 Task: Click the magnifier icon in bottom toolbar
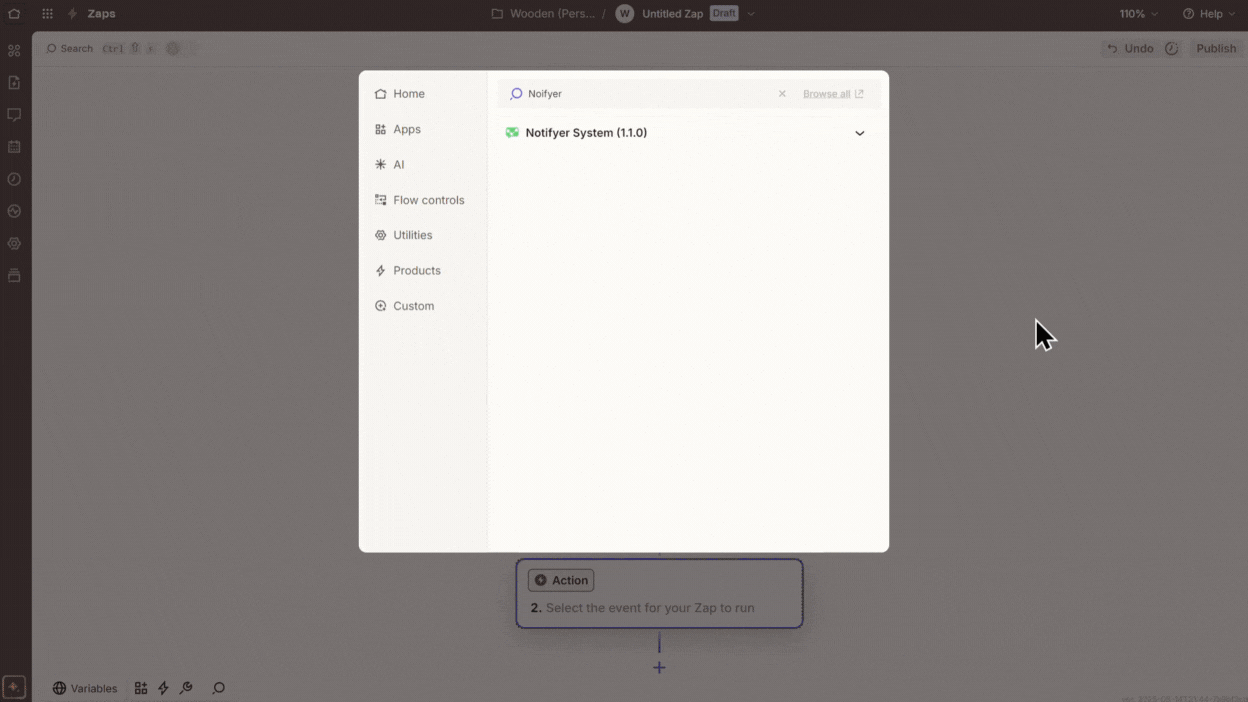point(218,688)
